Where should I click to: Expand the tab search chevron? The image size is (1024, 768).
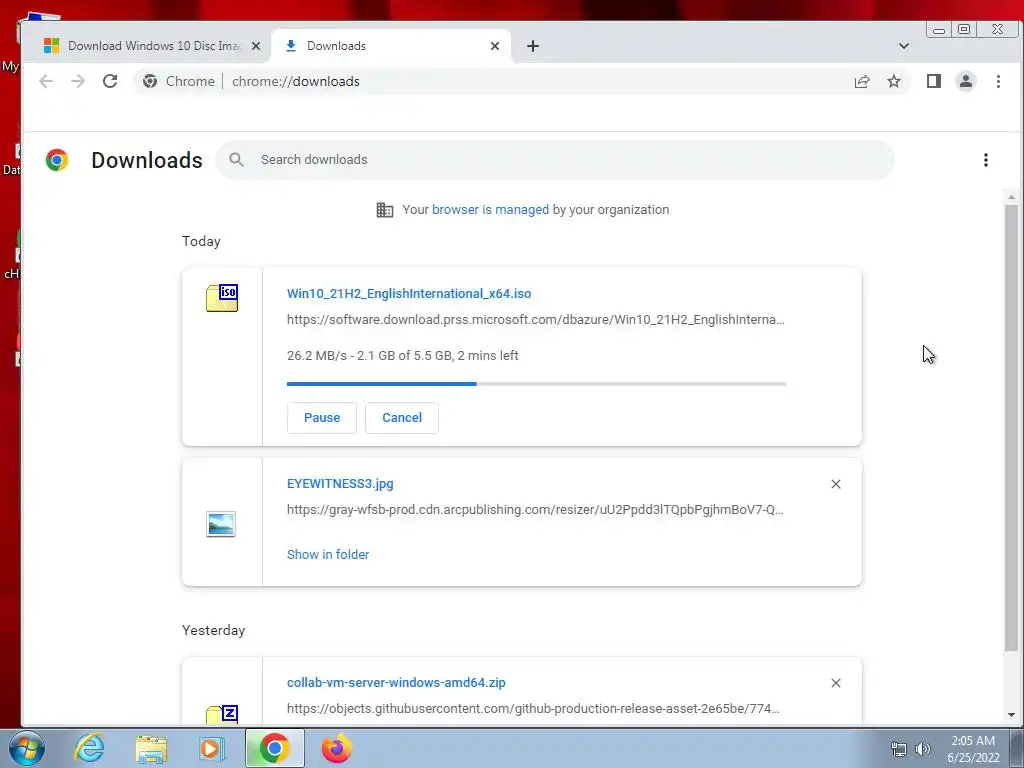[x=904, y=46]
